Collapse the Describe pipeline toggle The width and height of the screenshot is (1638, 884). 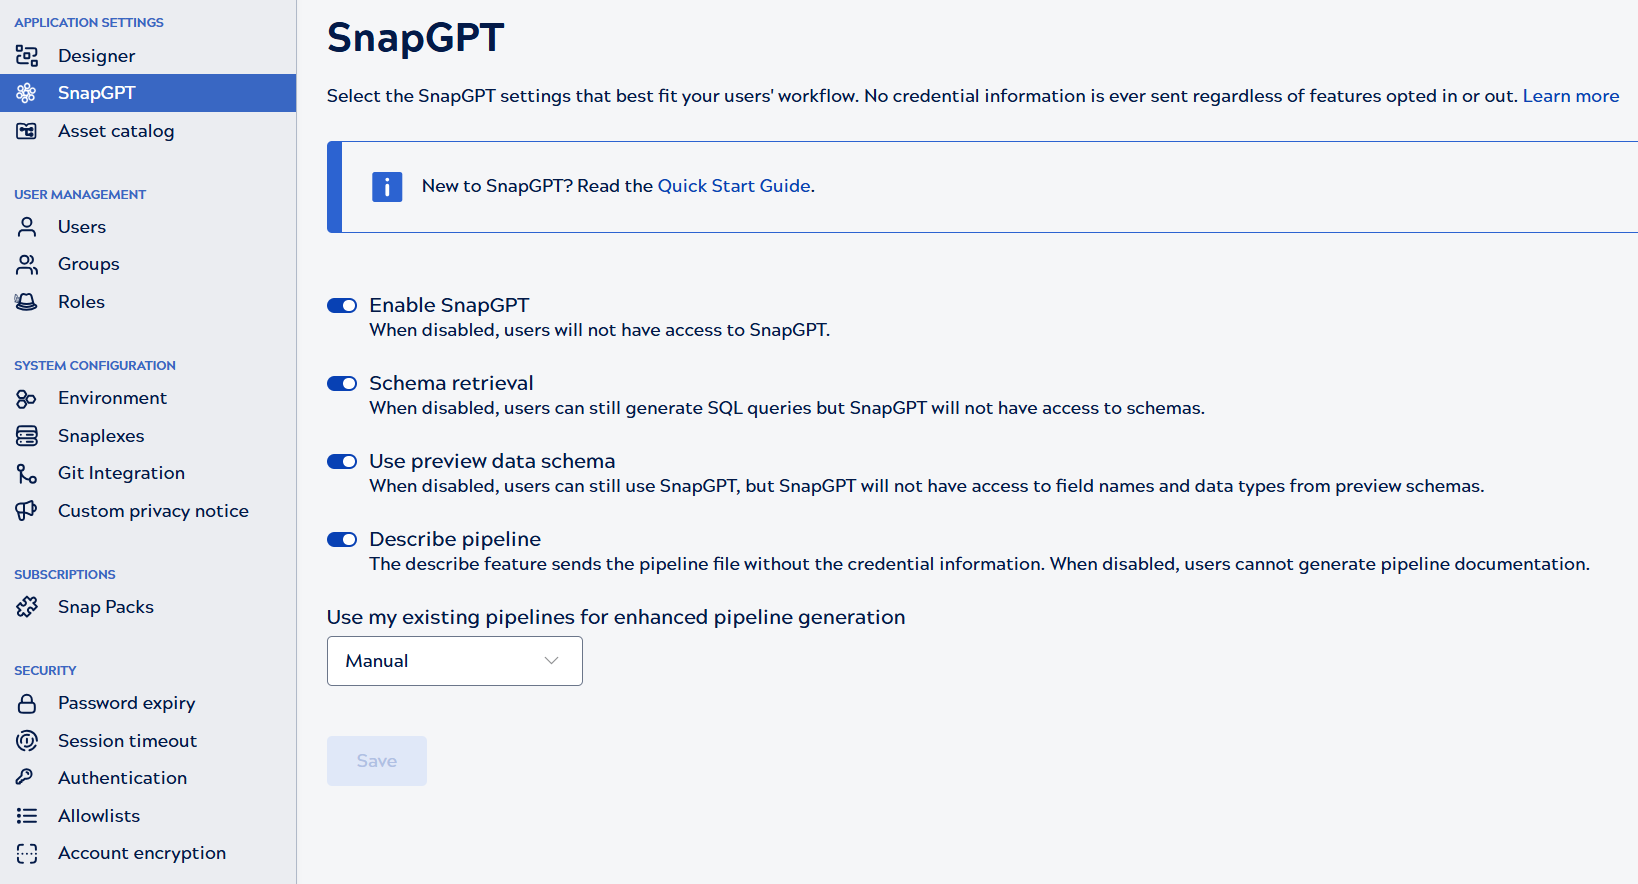tap(342, 539)
